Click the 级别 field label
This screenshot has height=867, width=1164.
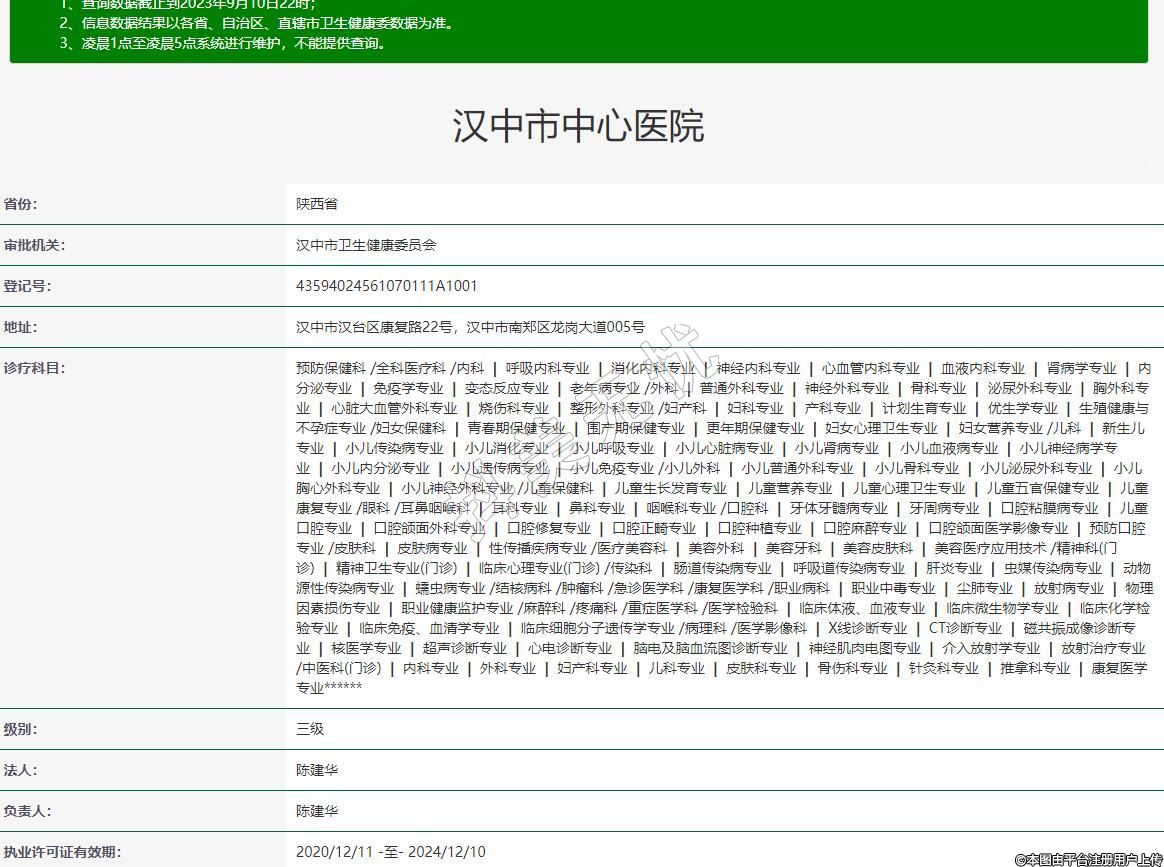(x=20, y=729)
